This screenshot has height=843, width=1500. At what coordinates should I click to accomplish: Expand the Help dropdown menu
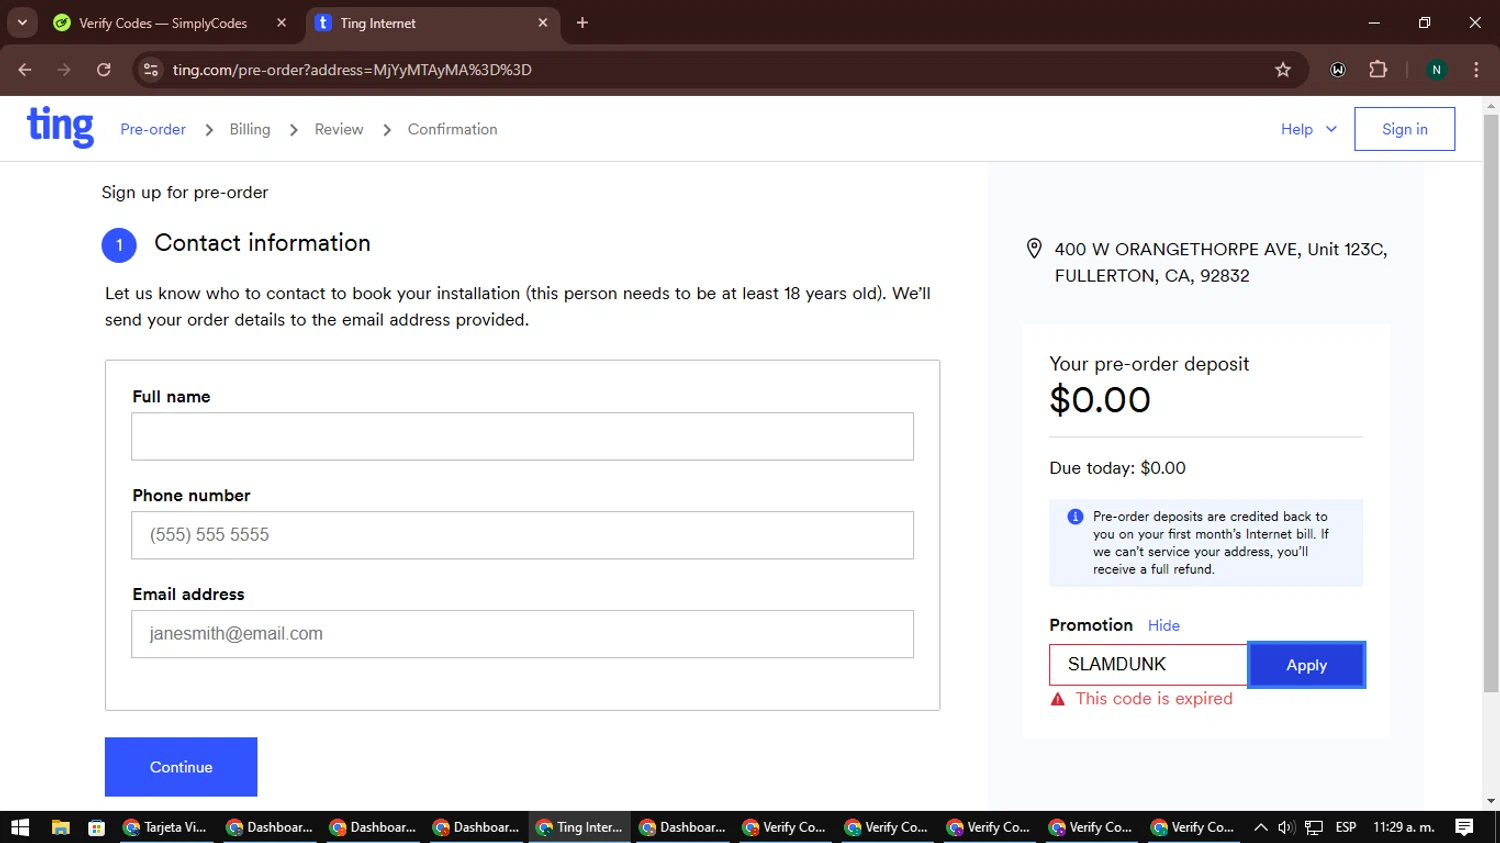click(1308, 129)
